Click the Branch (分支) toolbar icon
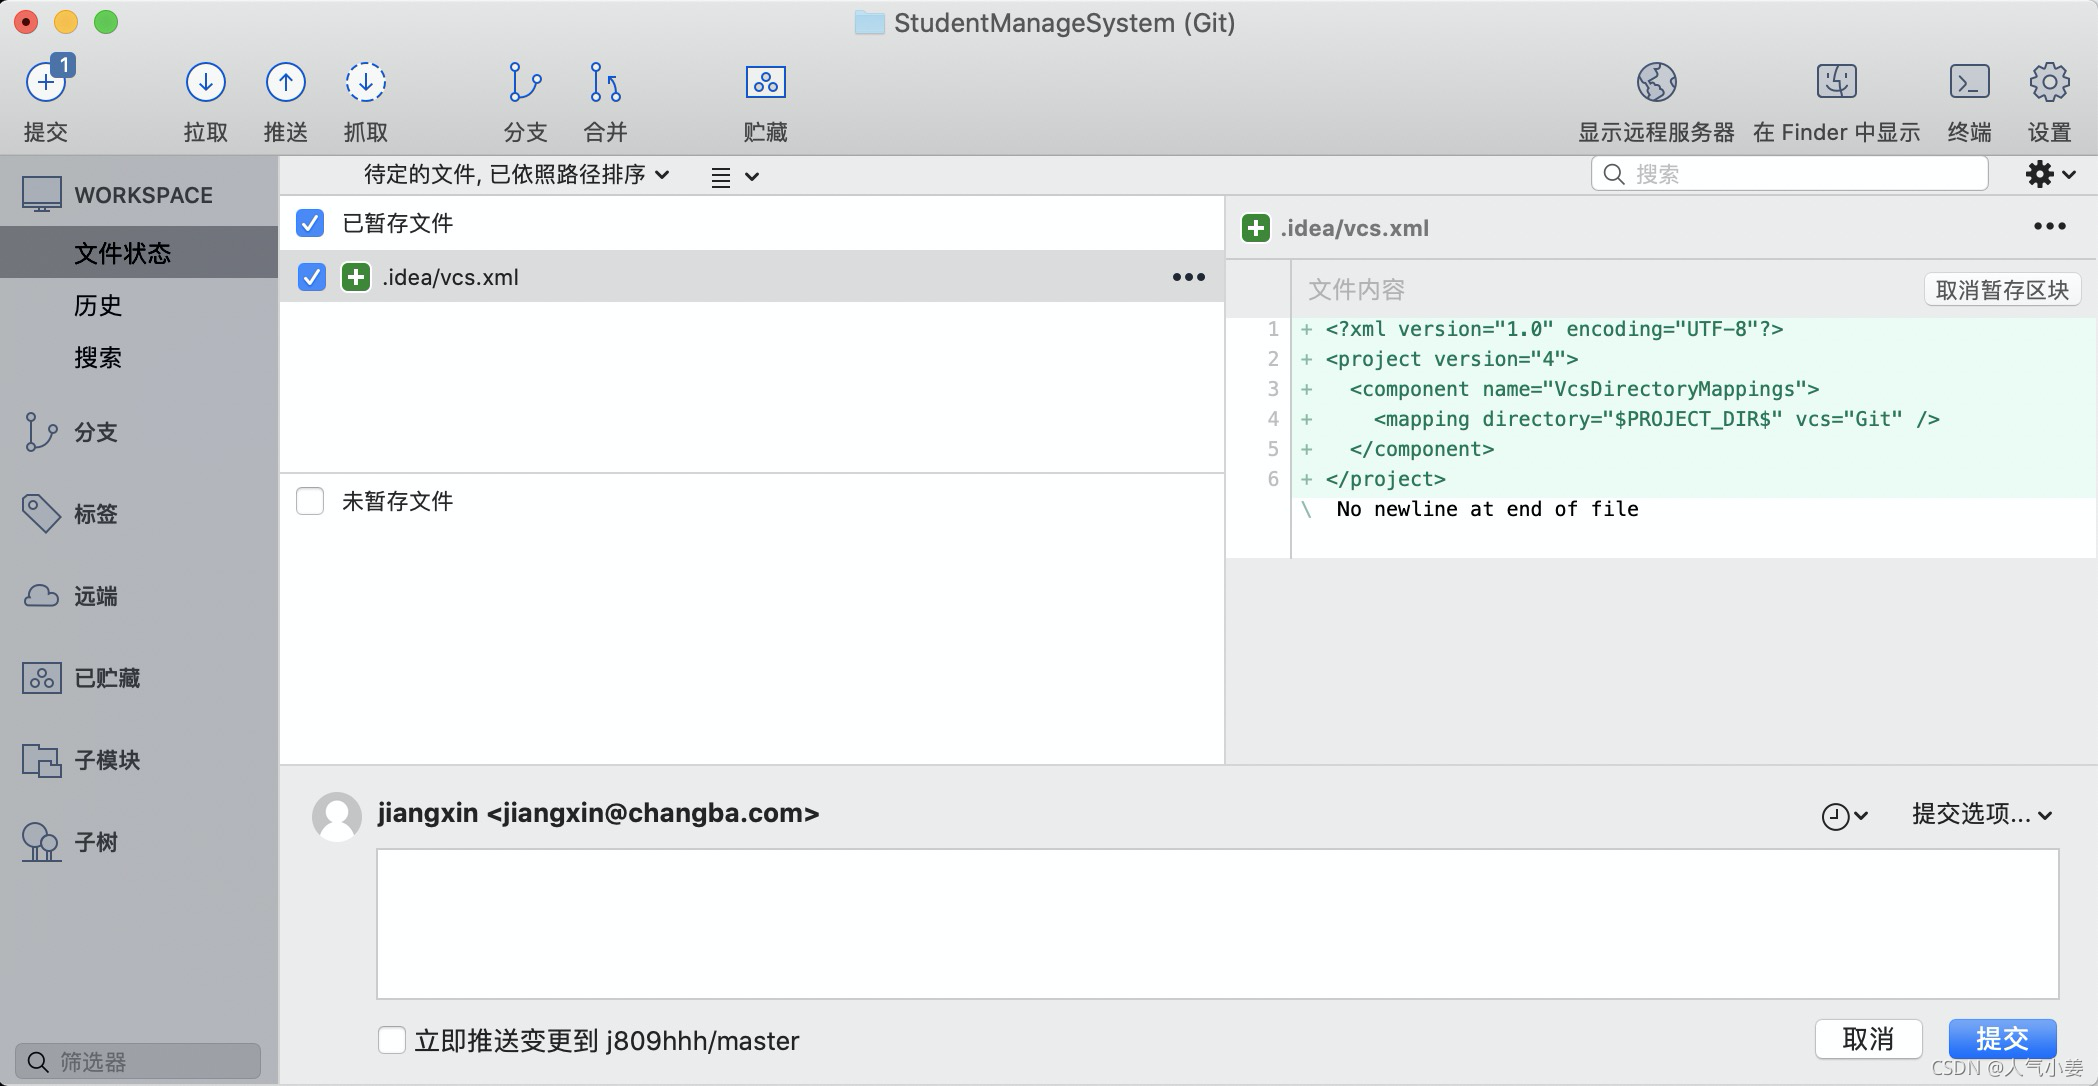Screen dimensions: 2098x1086 (525, 82)
